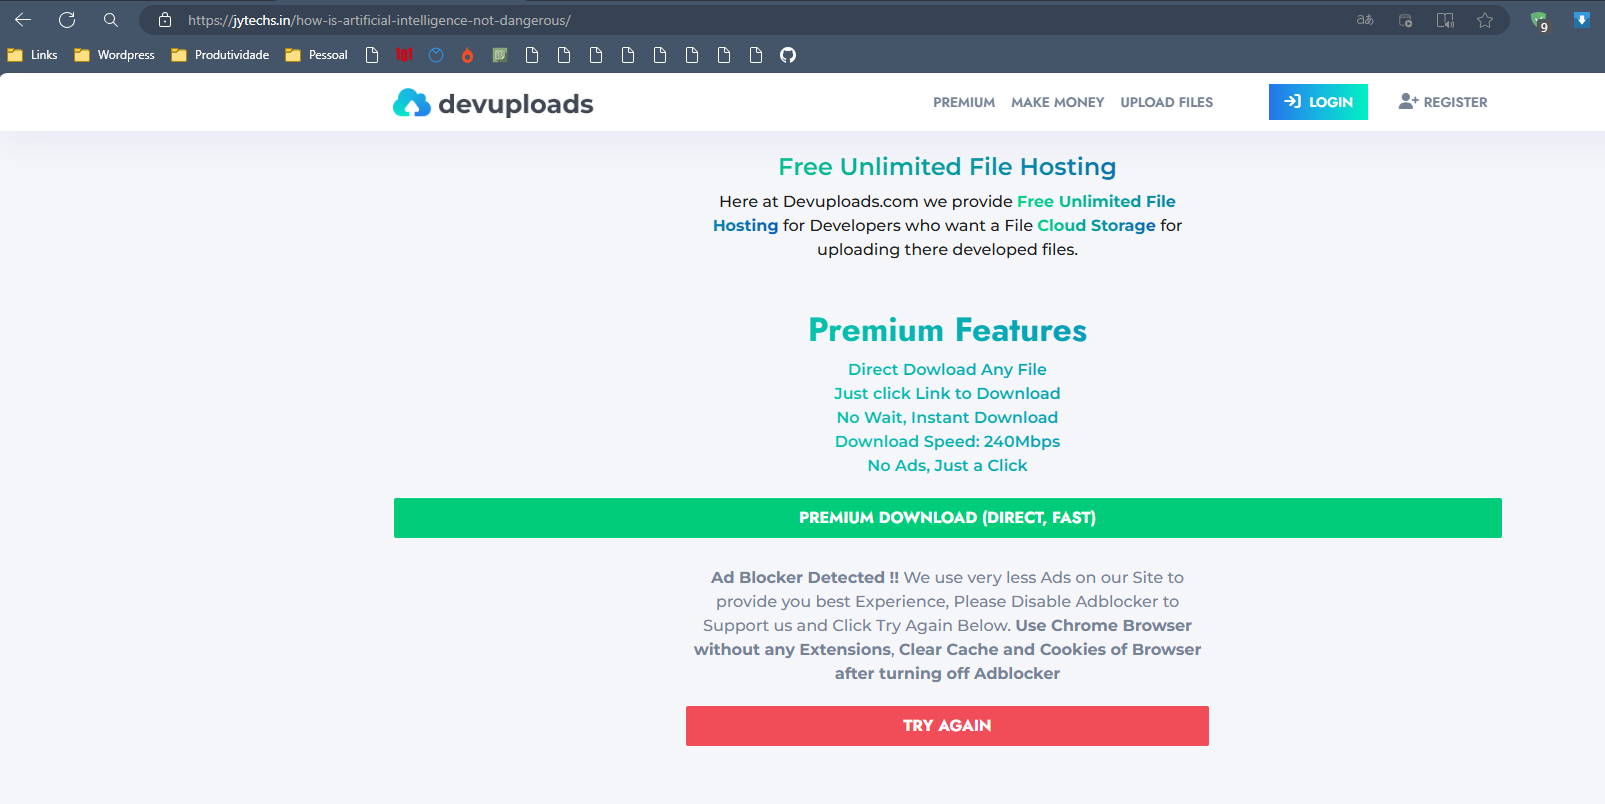The height and width of the screenshot is (804, 1605).
Task: Open the Pessoal bookmarks folder
Action: coord(316,55)
